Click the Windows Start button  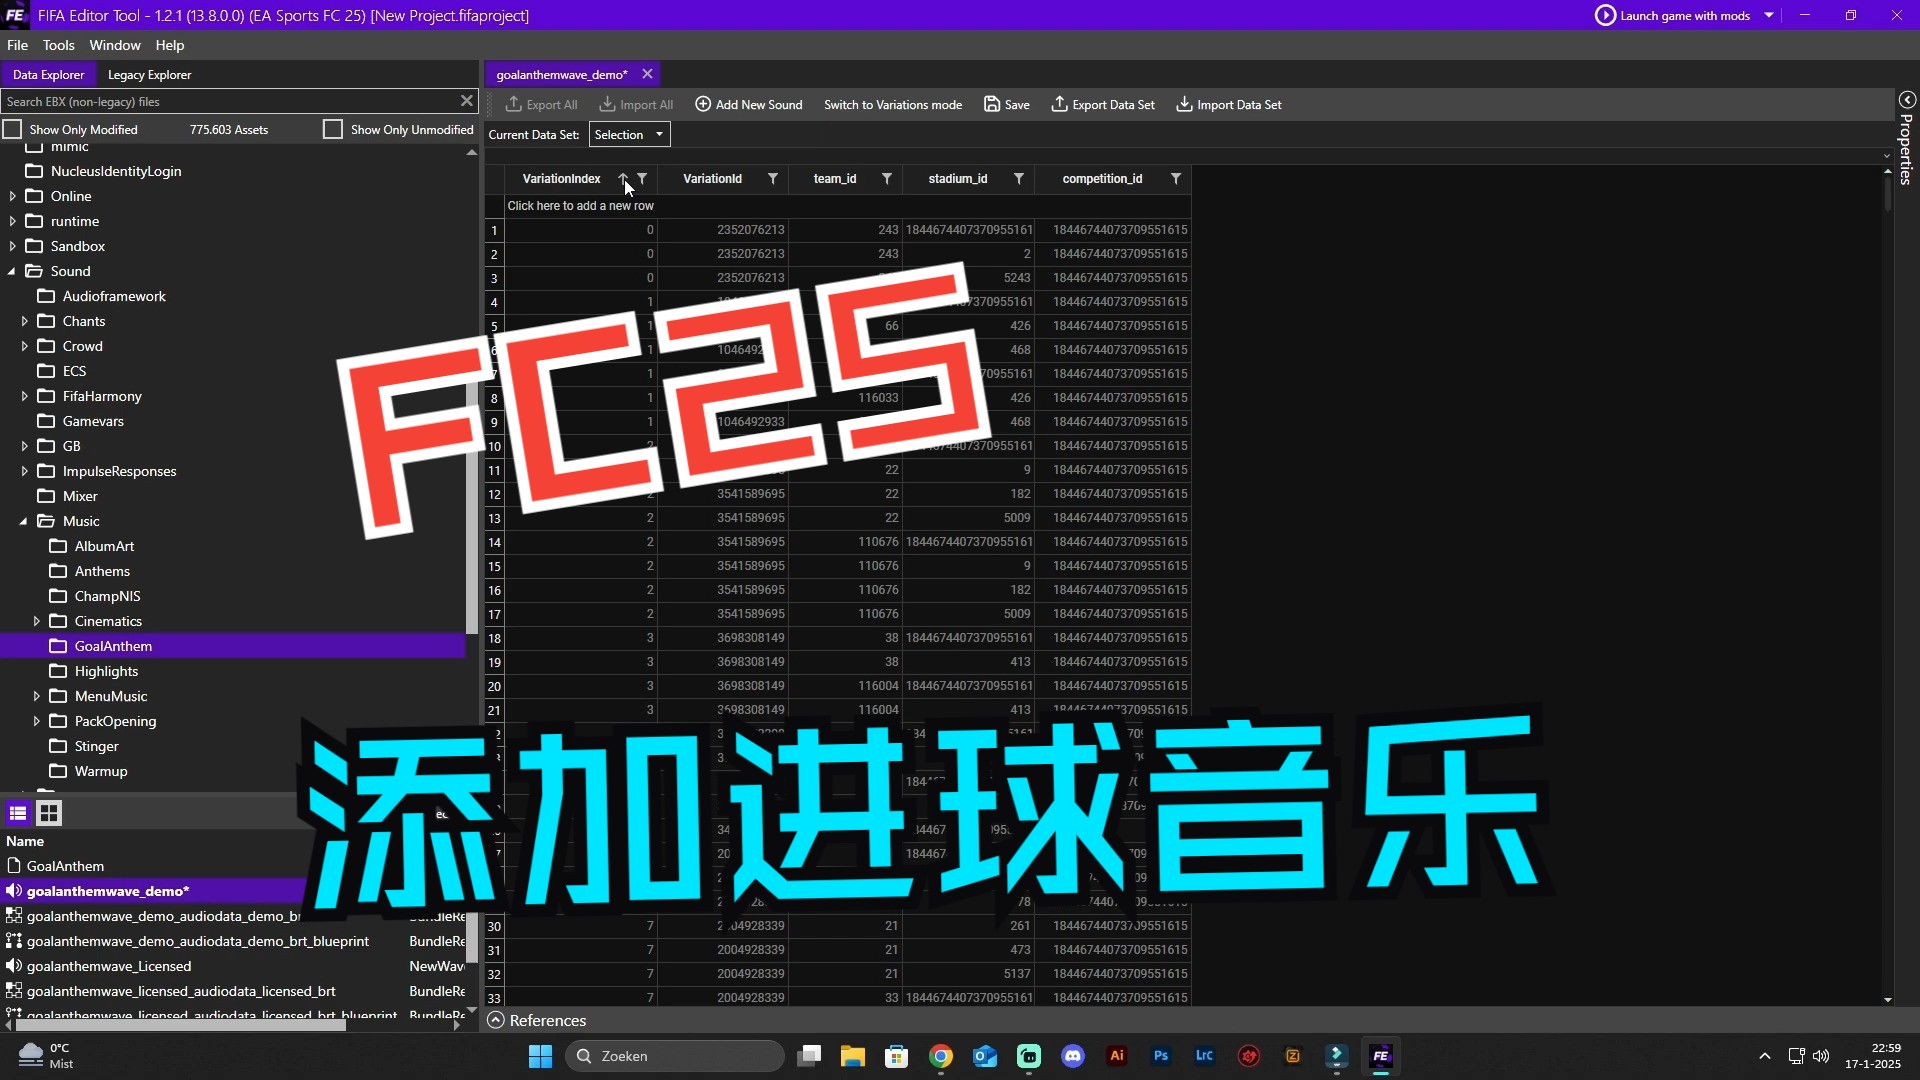tap(540, 1056)
